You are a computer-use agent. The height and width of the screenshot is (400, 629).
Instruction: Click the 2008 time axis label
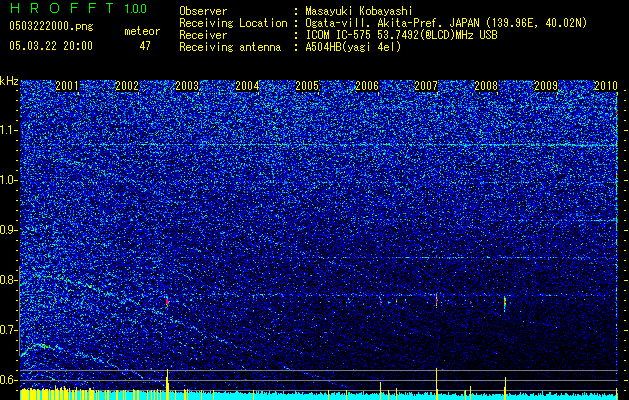[486, 85]
